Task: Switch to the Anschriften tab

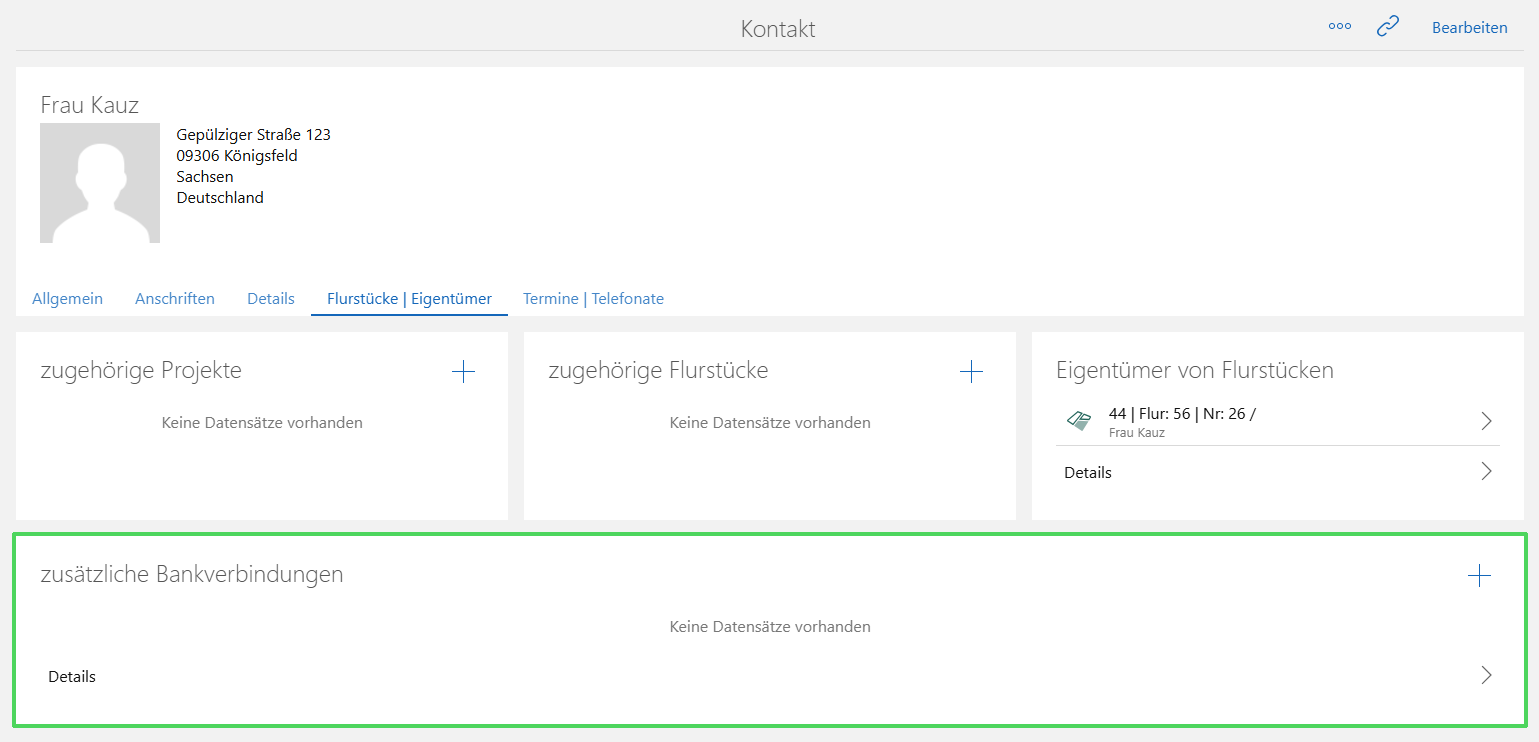Action: (x=175, y=298)
